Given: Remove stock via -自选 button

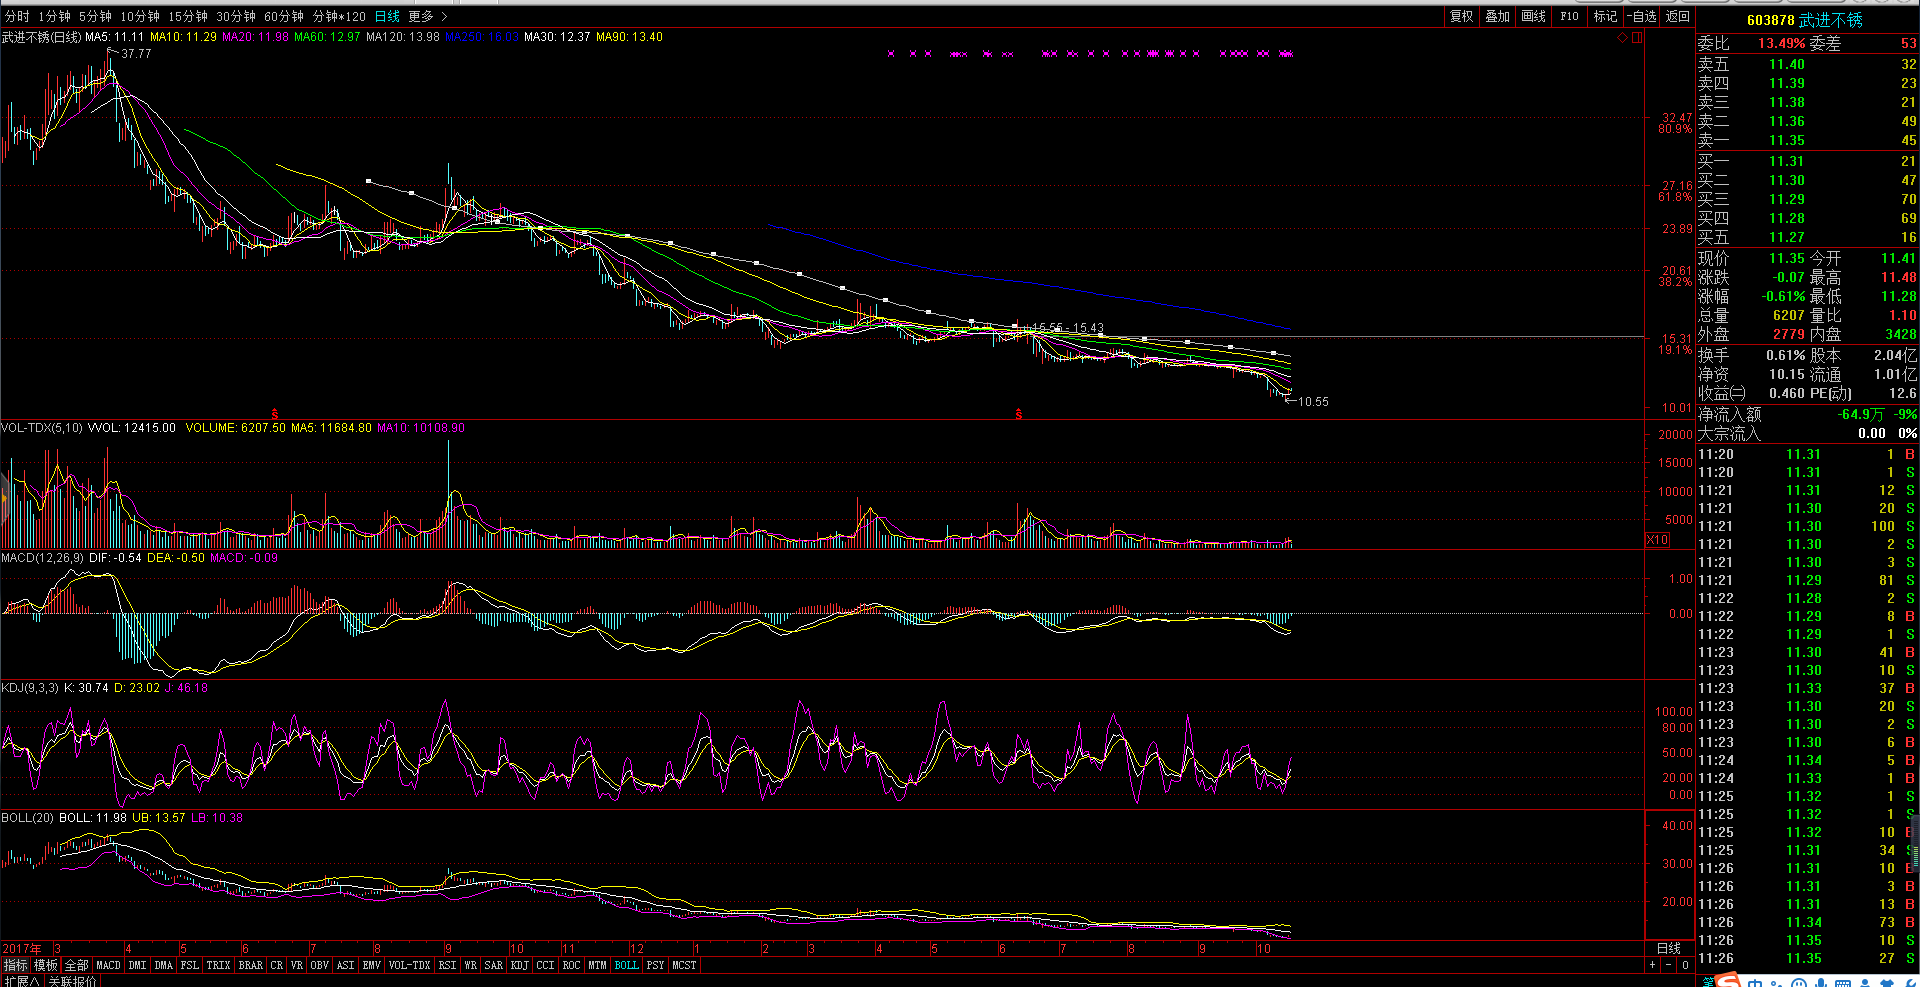Looking at the screenshot, I should pos(1641,16).
